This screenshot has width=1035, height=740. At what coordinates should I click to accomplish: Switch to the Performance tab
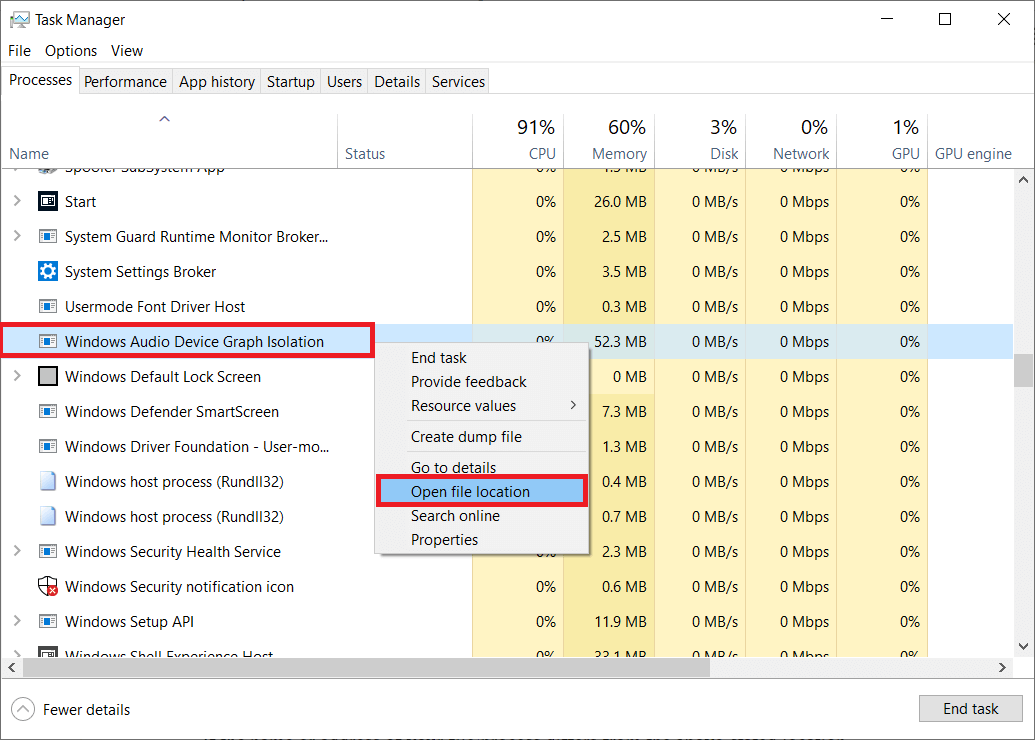click(x=125, y=81)
